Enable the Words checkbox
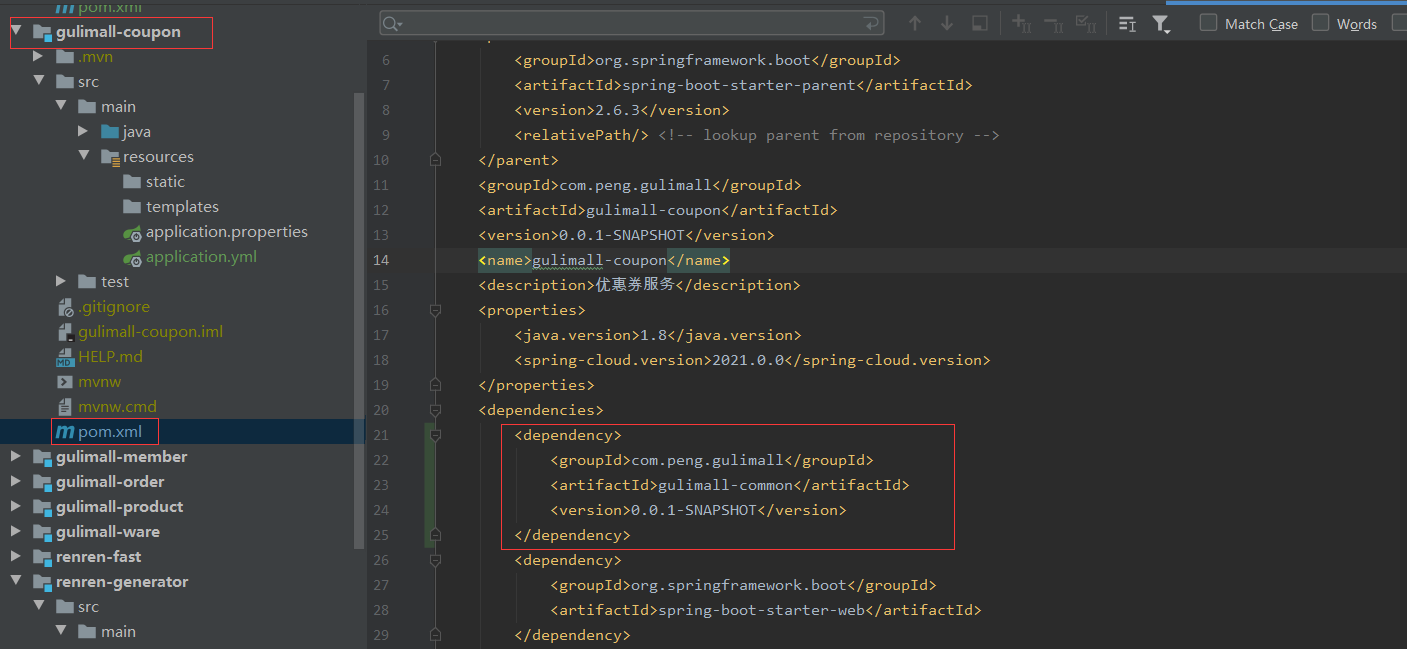This screenshot has width=1407, height=649. pyautogui.click(x=1321, y=23)
